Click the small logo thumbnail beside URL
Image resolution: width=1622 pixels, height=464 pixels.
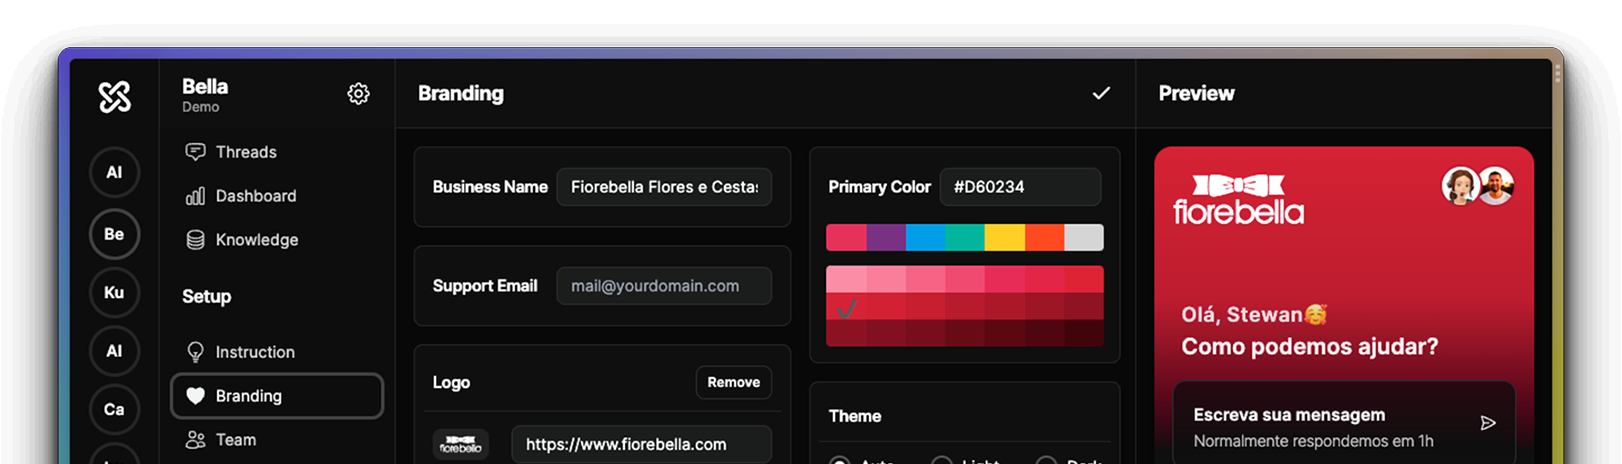click(x=460, y=444)
